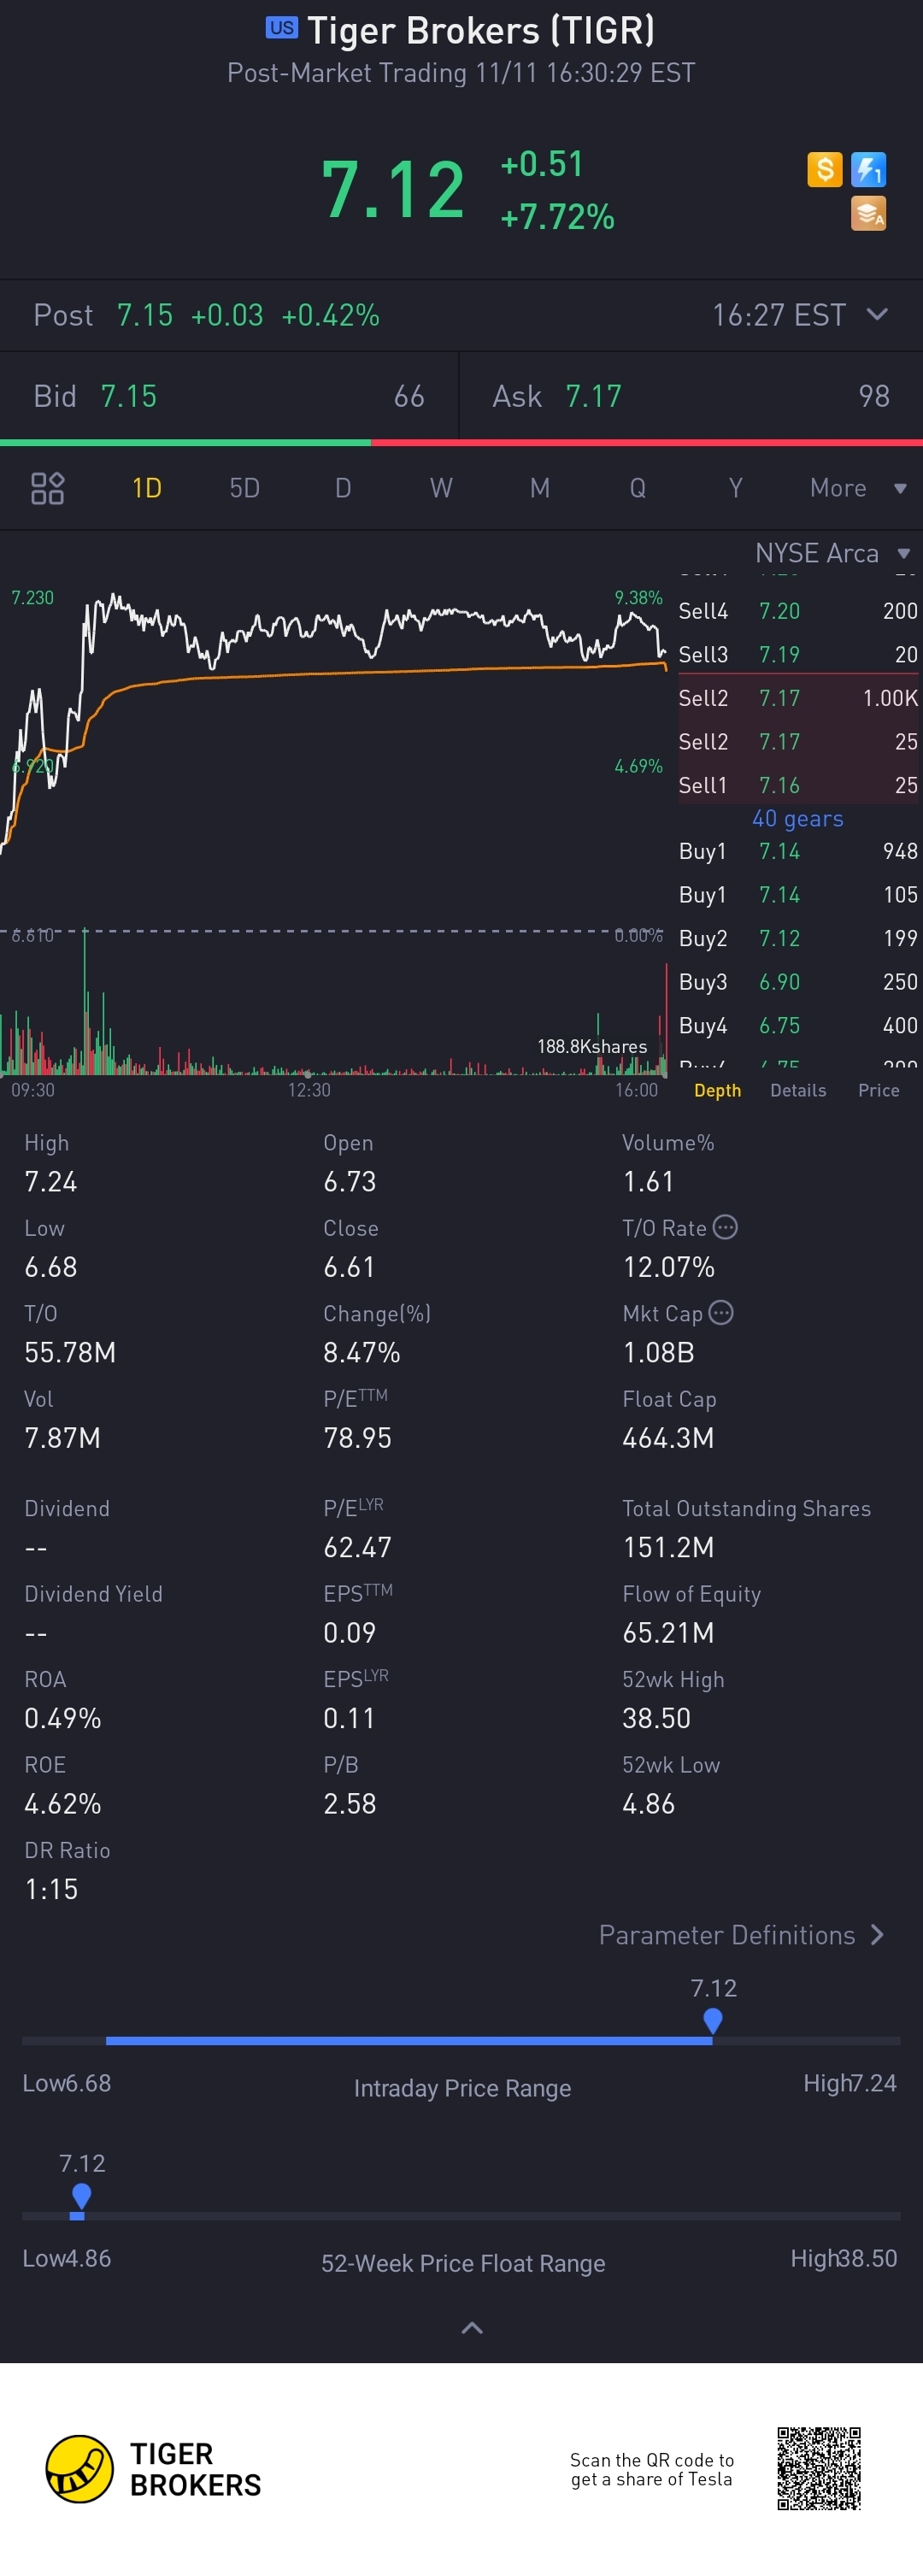
Task: Tap the Tiger Brokers logo
Action: pyautogui.click(x=154, y=2469)
